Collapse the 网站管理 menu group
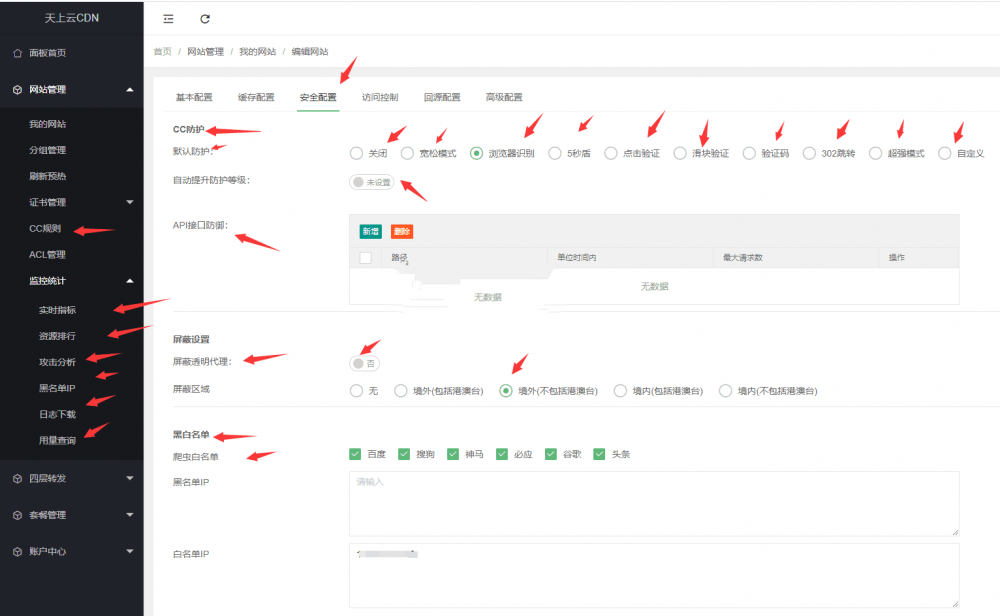Viewport: 1000px width, 616px height. tap(70, 89)
